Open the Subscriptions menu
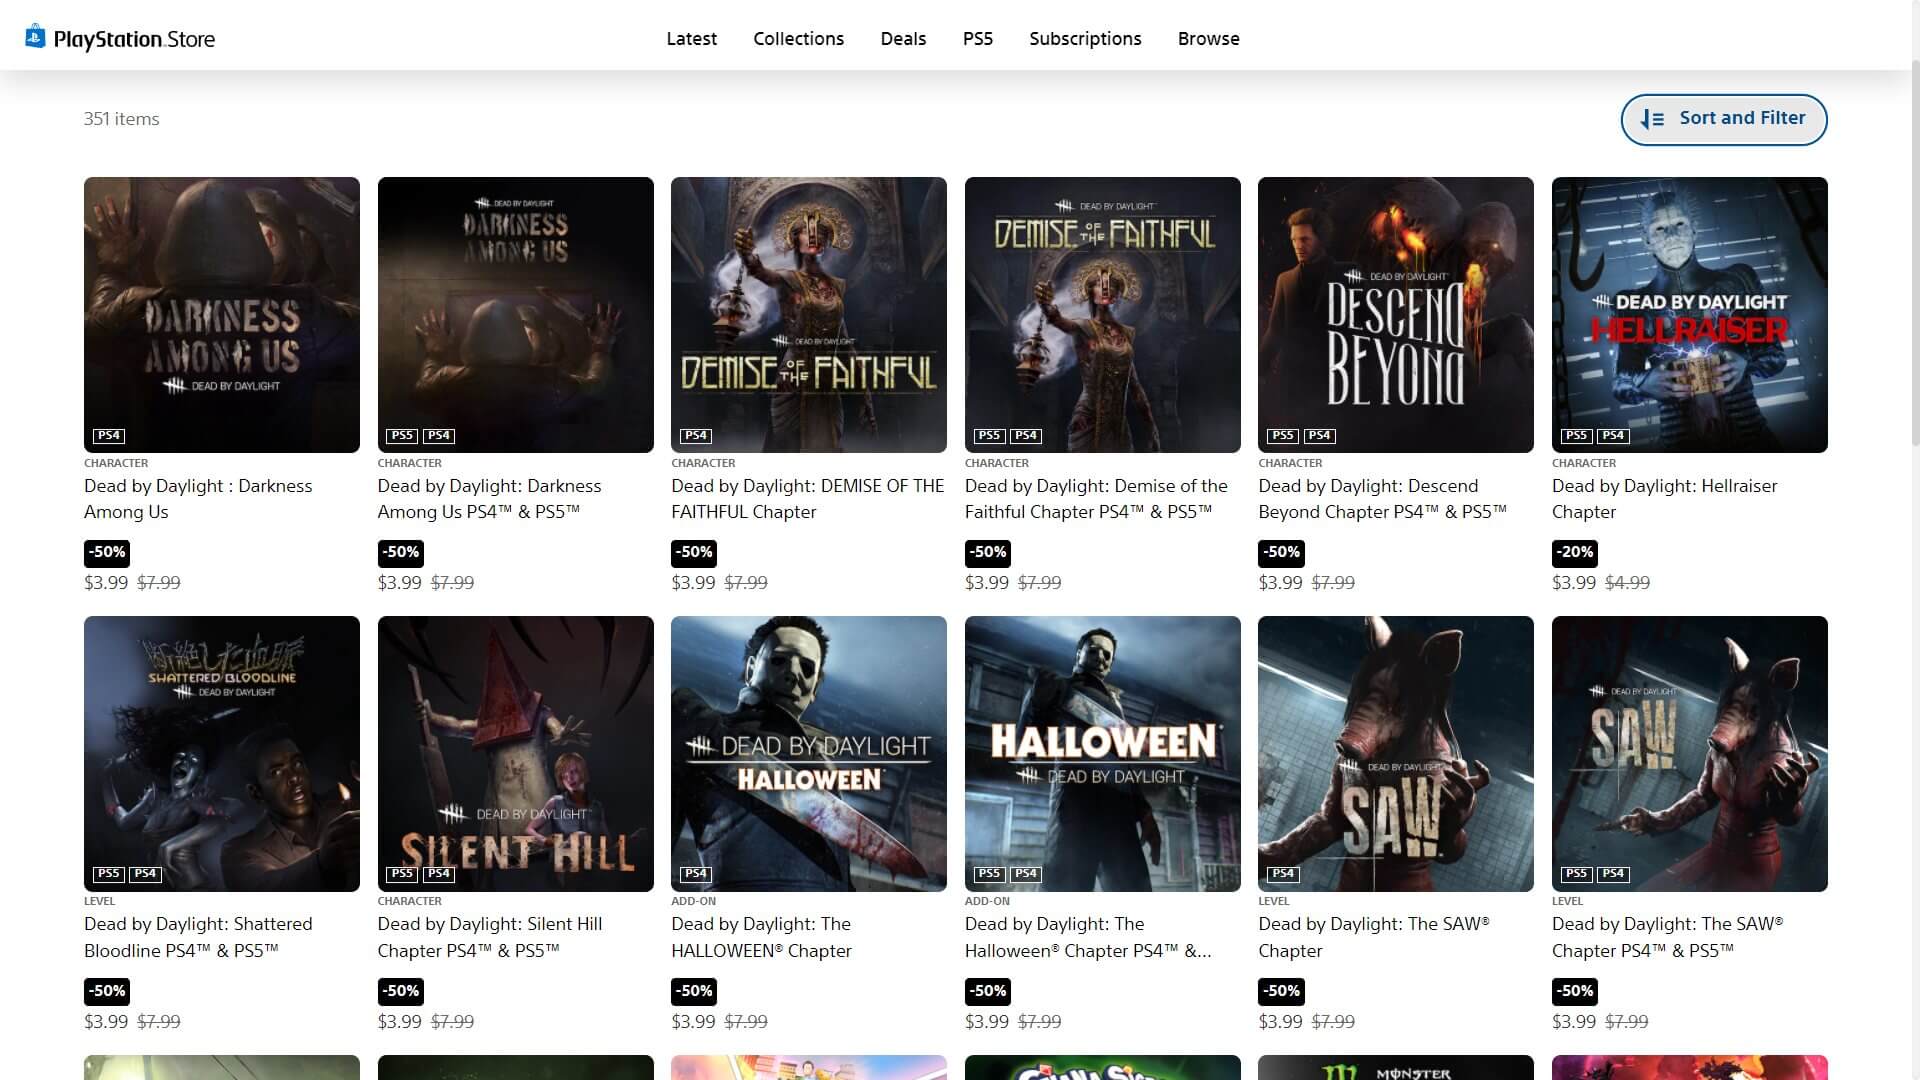Viewport: 1920px width, 1080px height. (x=1084, y=39)
